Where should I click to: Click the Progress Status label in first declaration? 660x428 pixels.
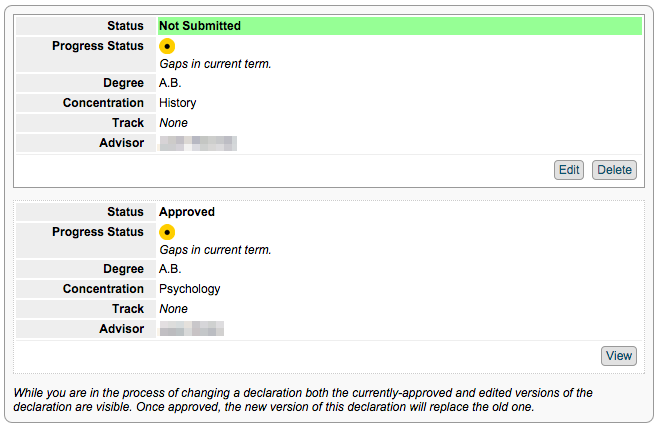tap(98, 46)
